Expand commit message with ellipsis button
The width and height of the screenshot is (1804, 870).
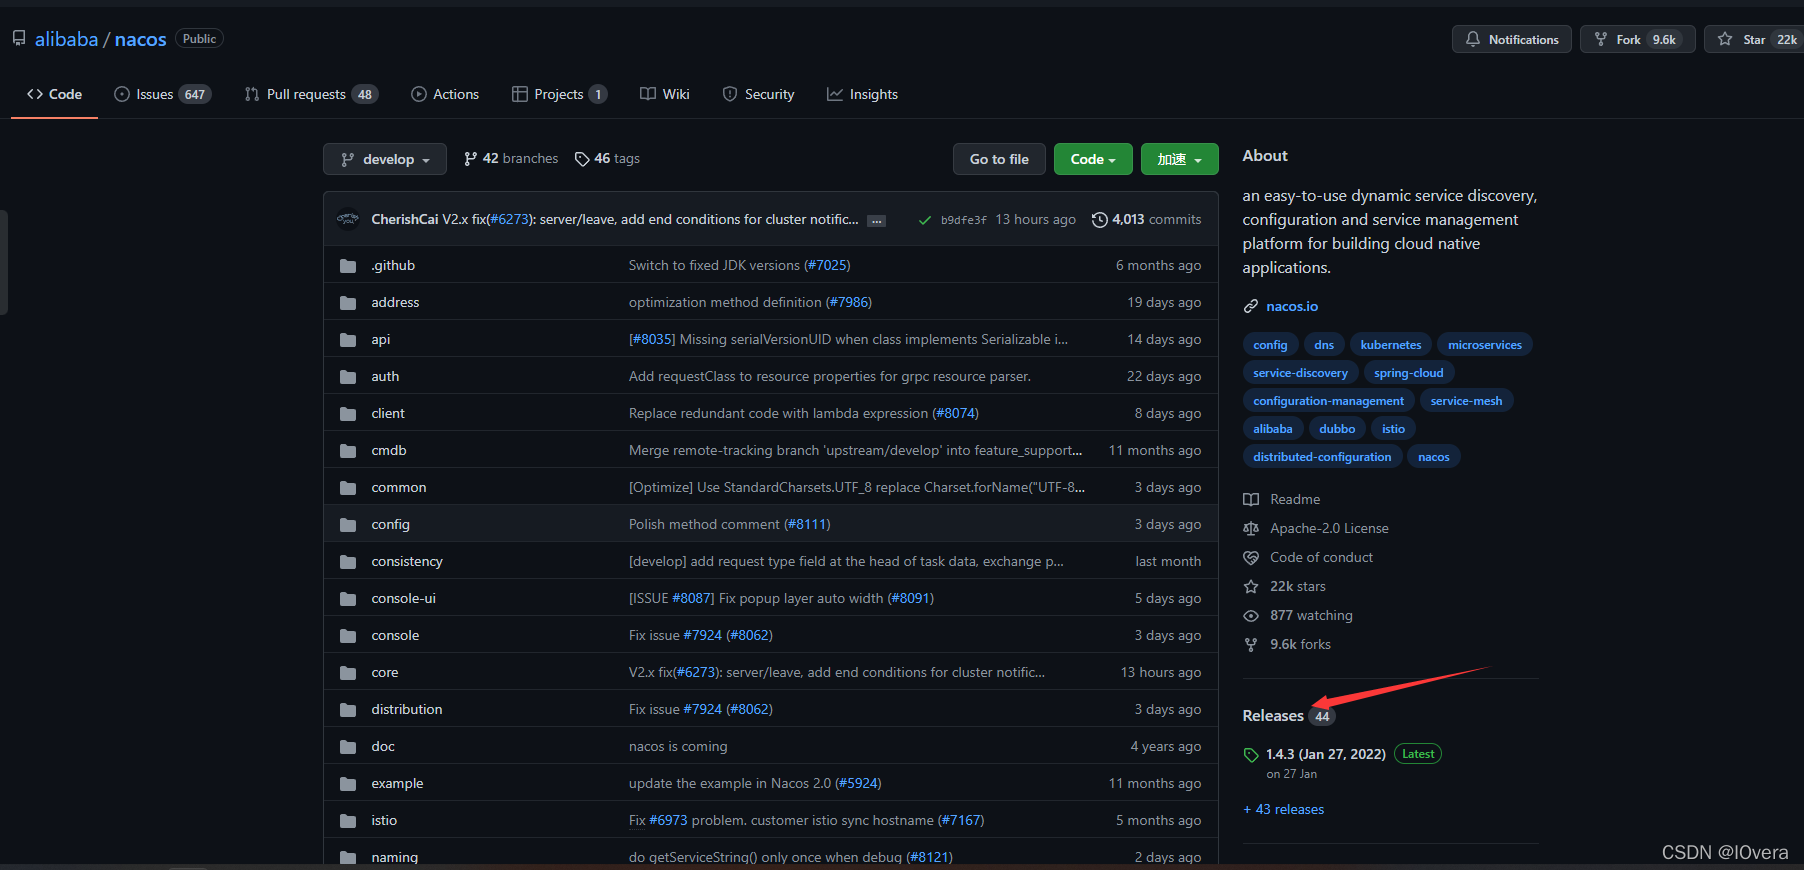coord(877,221)
